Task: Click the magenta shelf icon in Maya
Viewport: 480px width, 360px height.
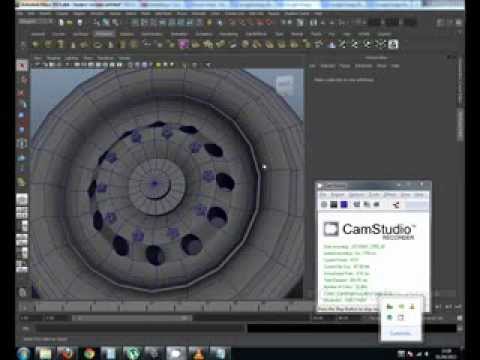Action: (183, 44)
